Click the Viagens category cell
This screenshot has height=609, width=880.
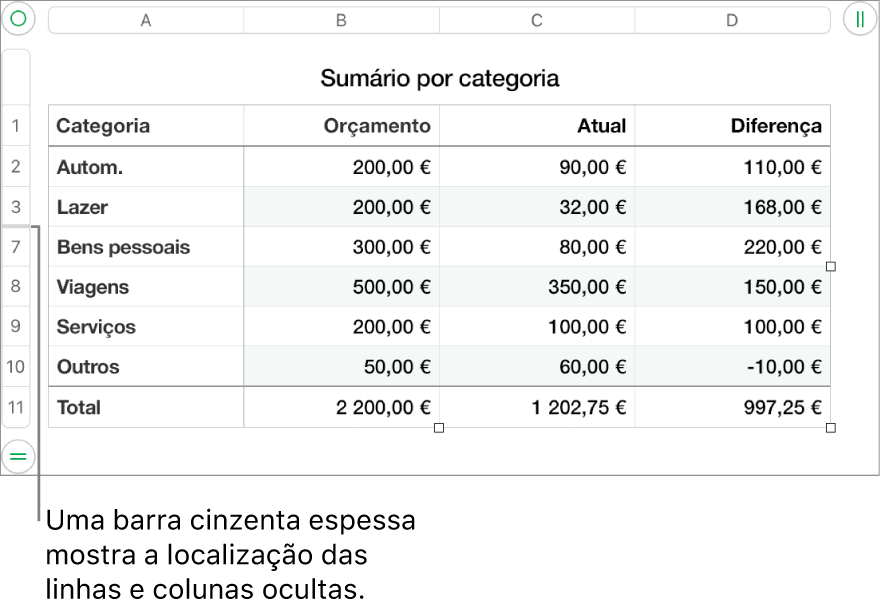pos(146,287)
